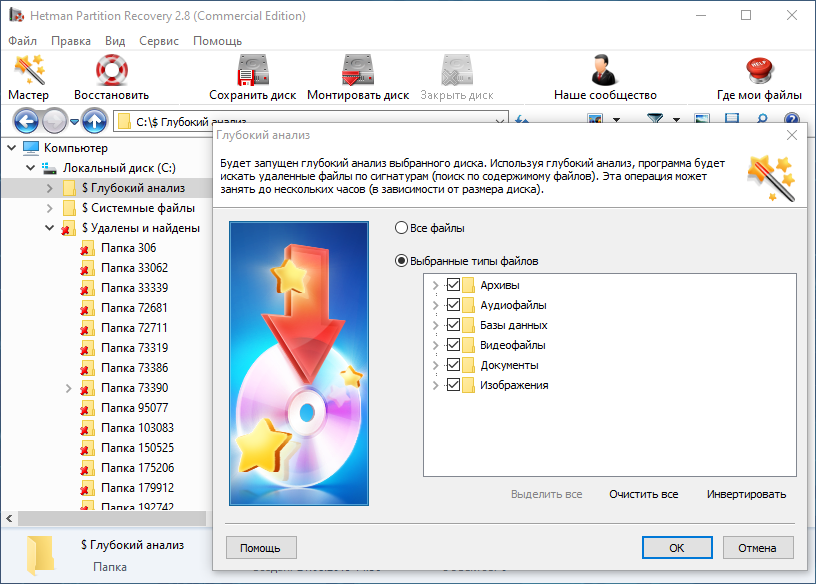The height and width of the screenshot is (584, 816).
Task: Launch the Мастер wizard icon
Action: point(28,72)
